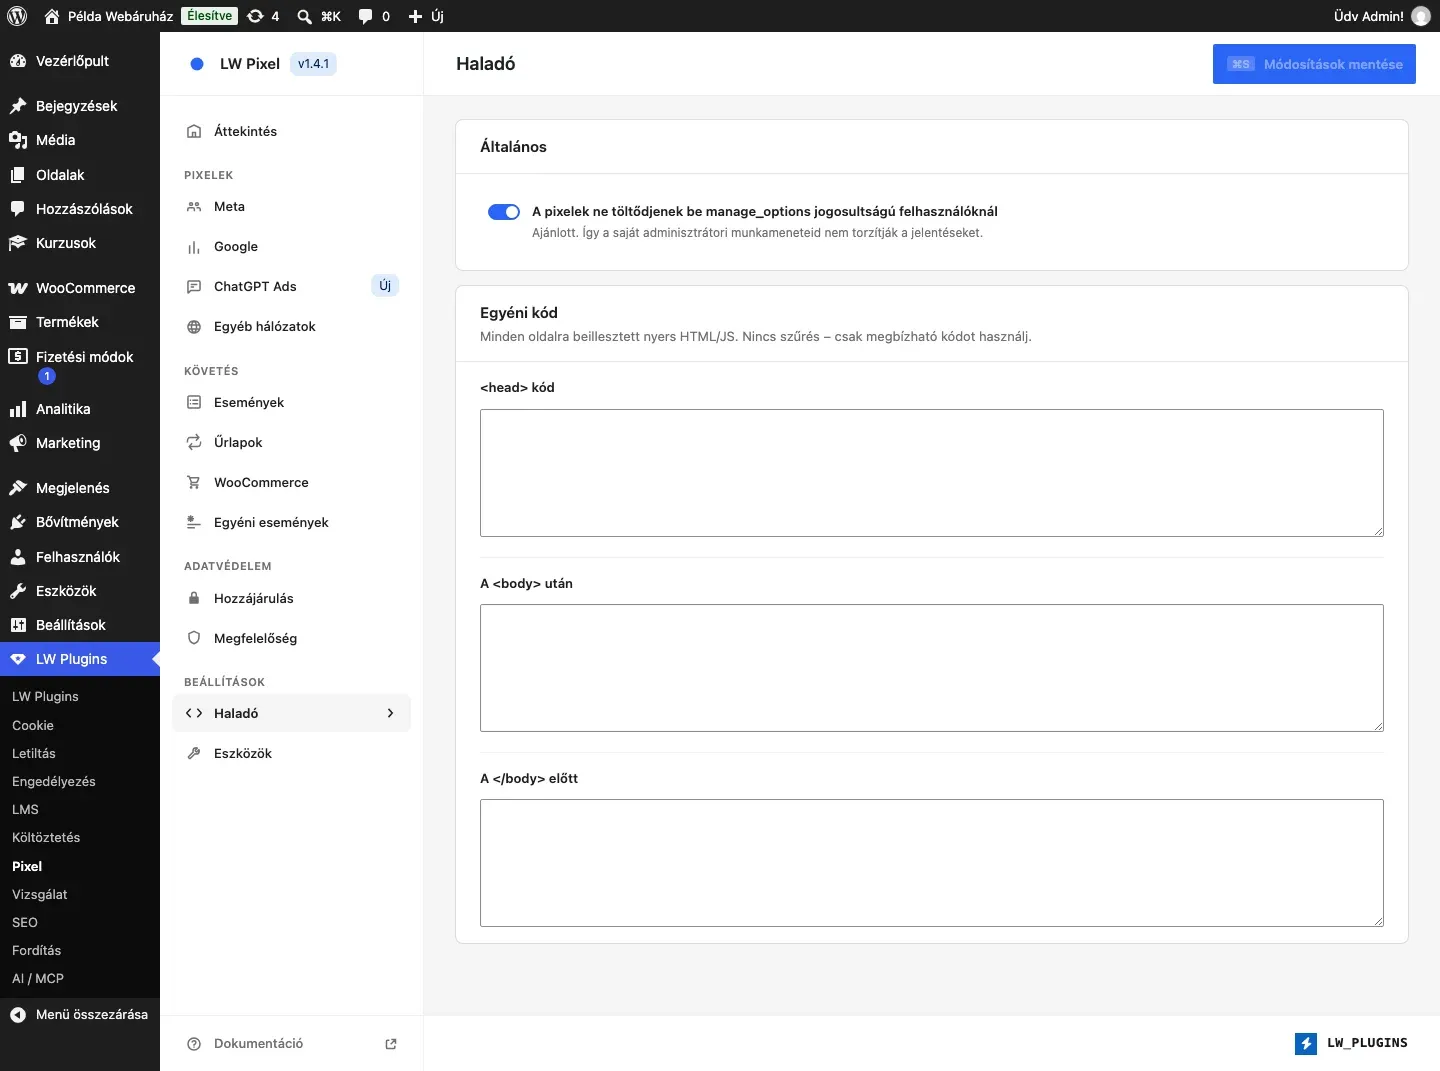Click the Hozzájárulás lock icon

coord(194,598)
